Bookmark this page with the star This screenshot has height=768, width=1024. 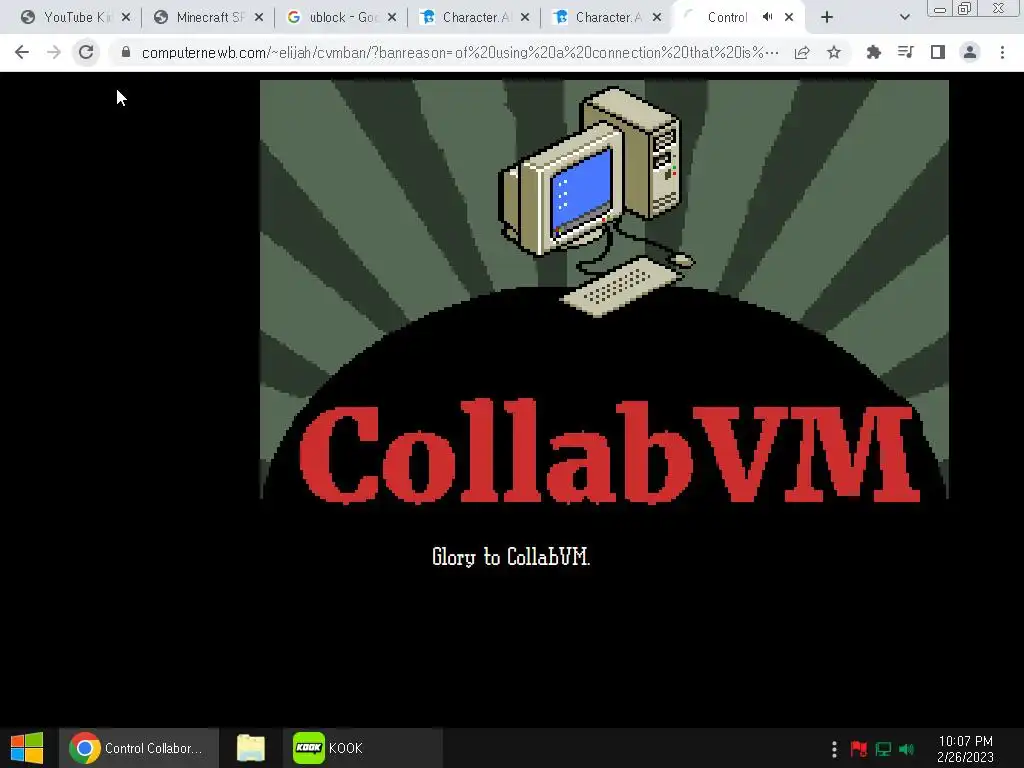(x=834, y=52)
